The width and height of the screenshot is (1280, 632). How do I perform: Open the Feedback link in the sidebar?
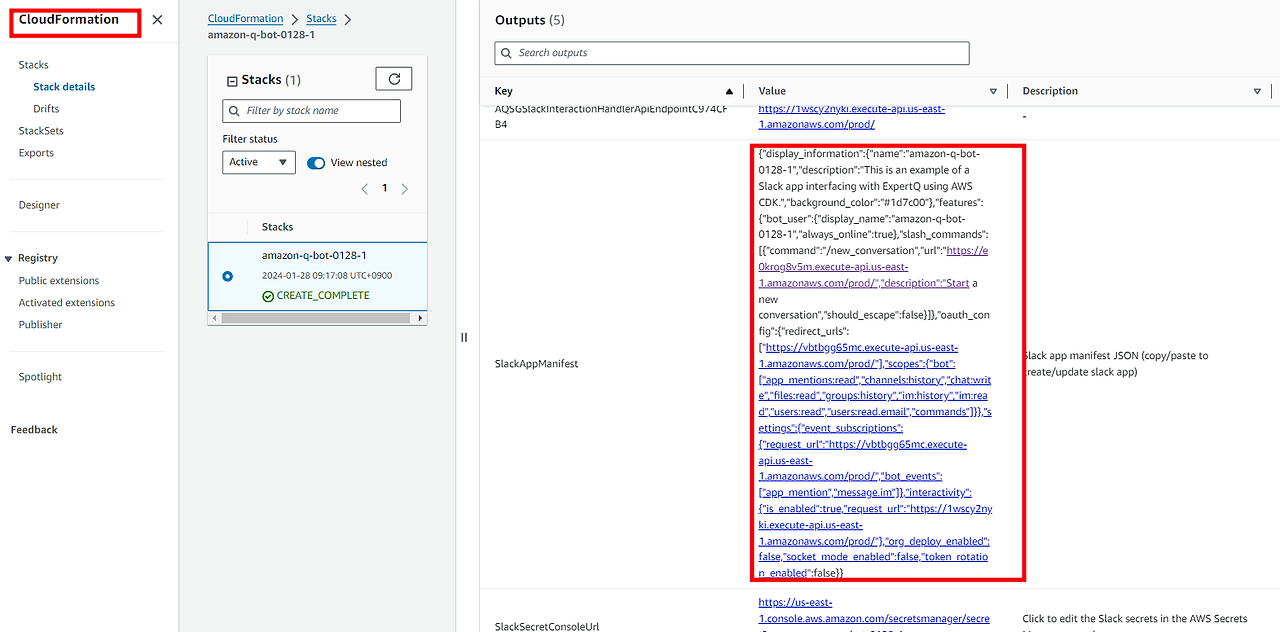pyautogui.click(x=34, y=430)
